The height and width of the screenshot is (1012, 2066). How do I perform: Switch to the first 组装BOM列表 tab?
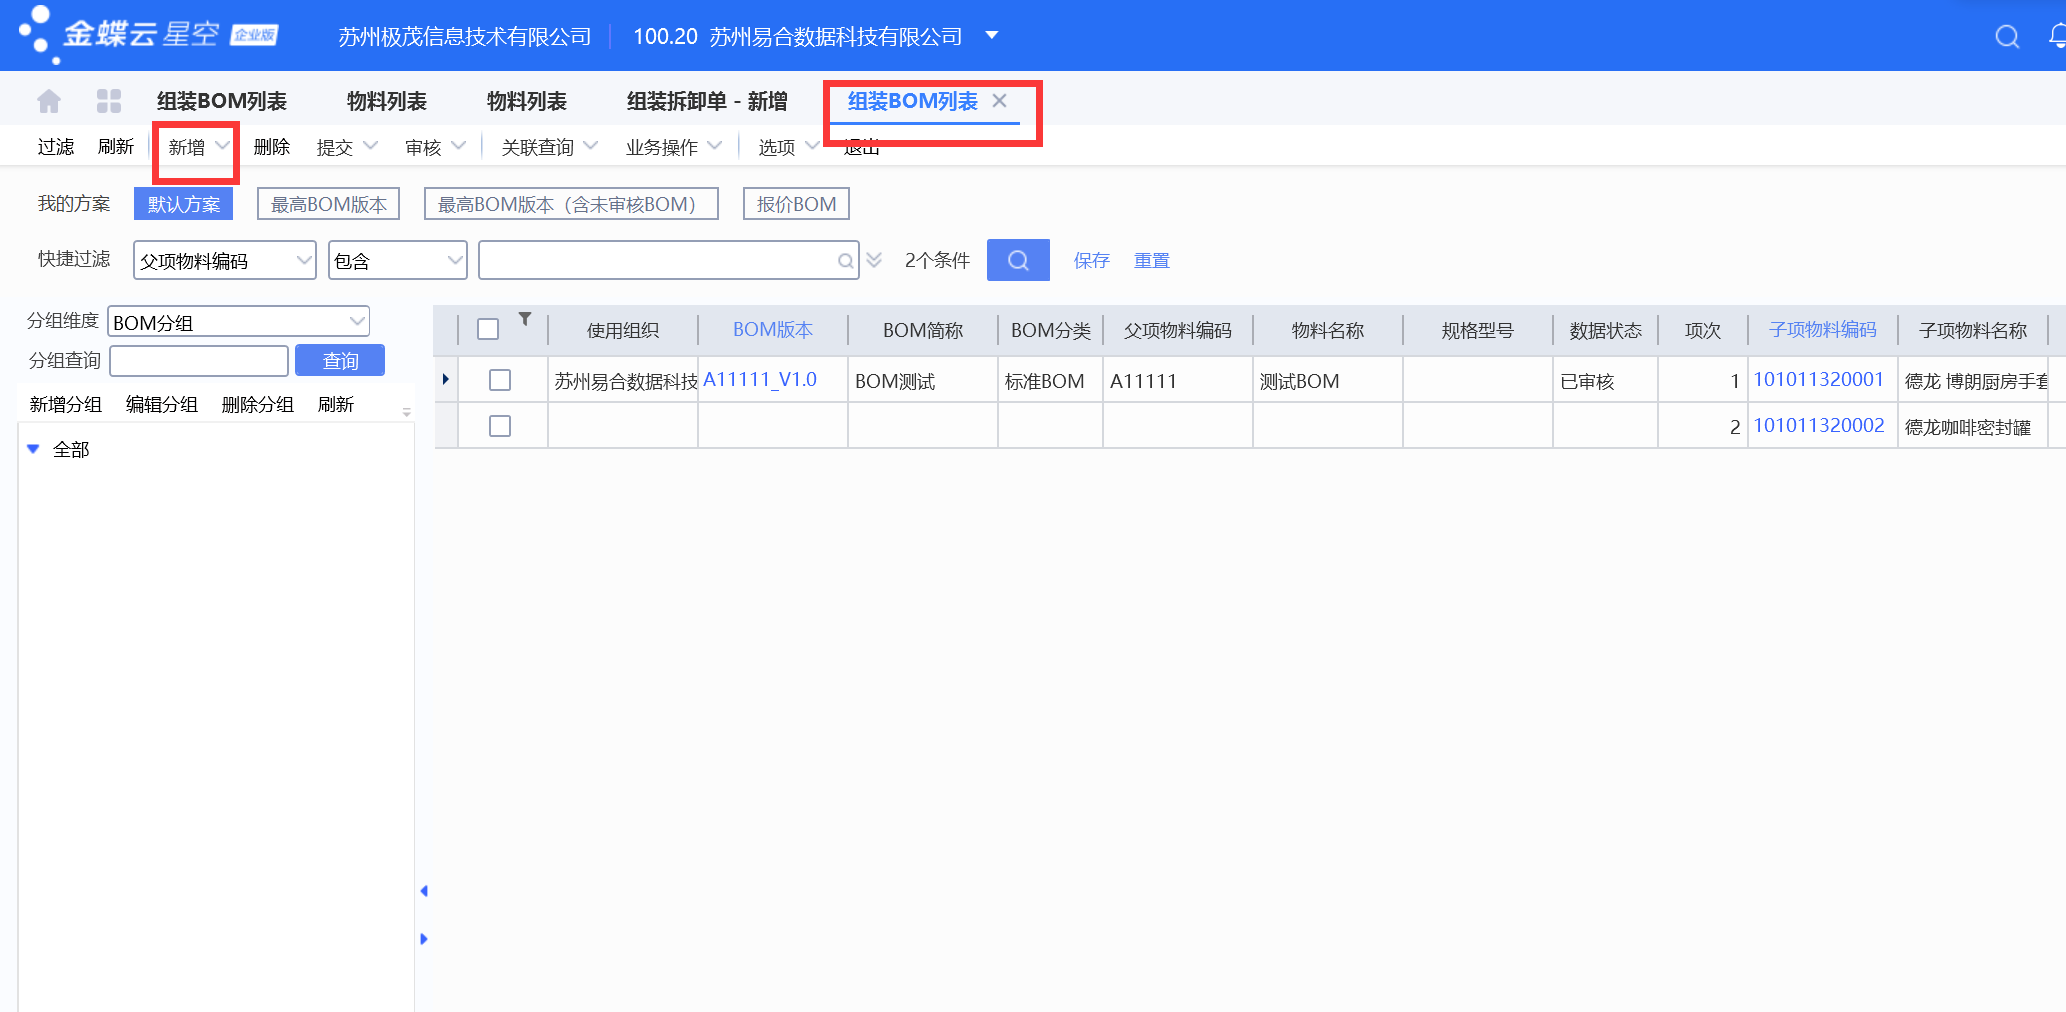pos(222,101)
